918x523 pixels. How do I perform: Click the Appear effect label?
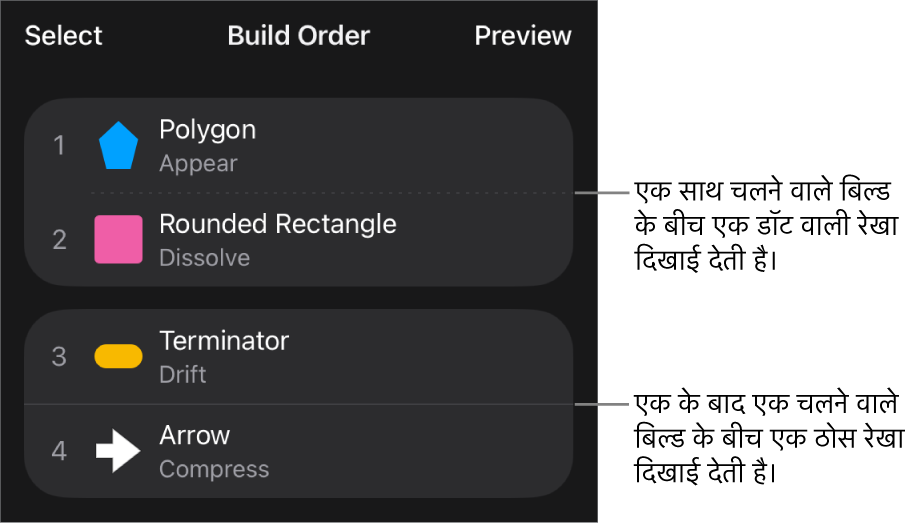point(198,163)
